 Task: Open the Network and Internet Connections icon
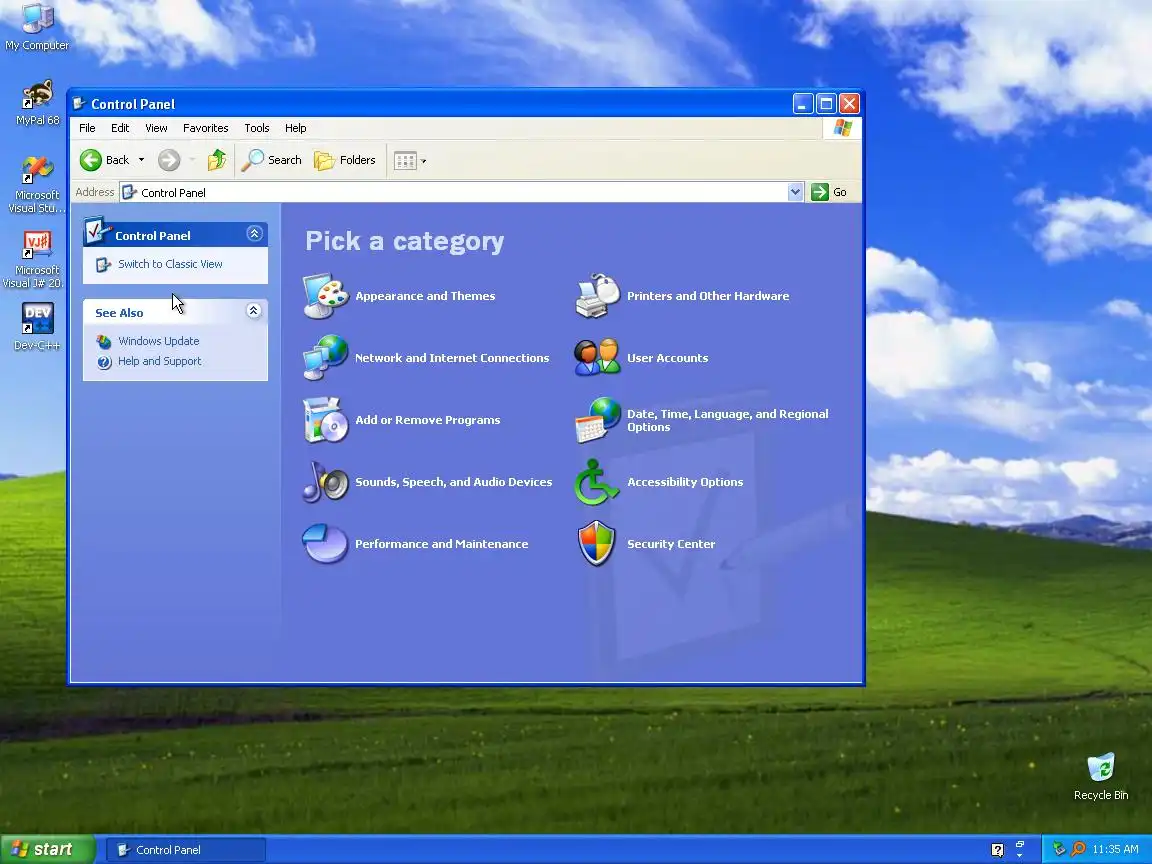coord(325,357)
